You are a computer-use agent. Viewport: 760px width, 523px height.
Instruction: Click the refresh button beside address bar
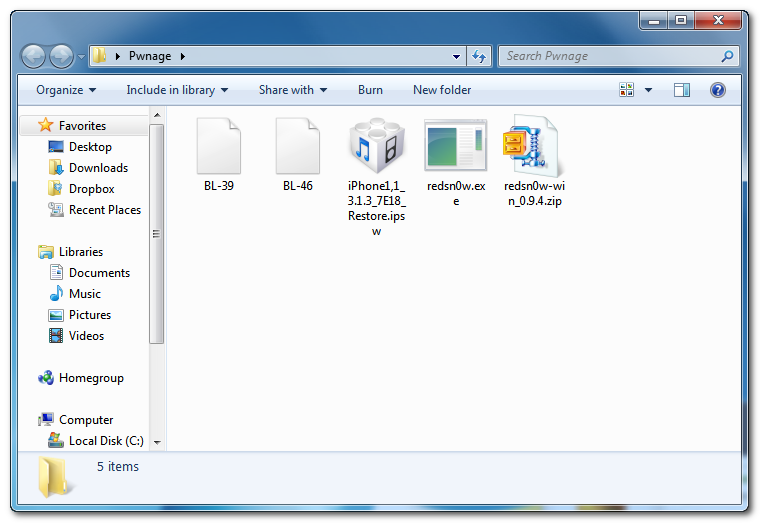point(478,56)
